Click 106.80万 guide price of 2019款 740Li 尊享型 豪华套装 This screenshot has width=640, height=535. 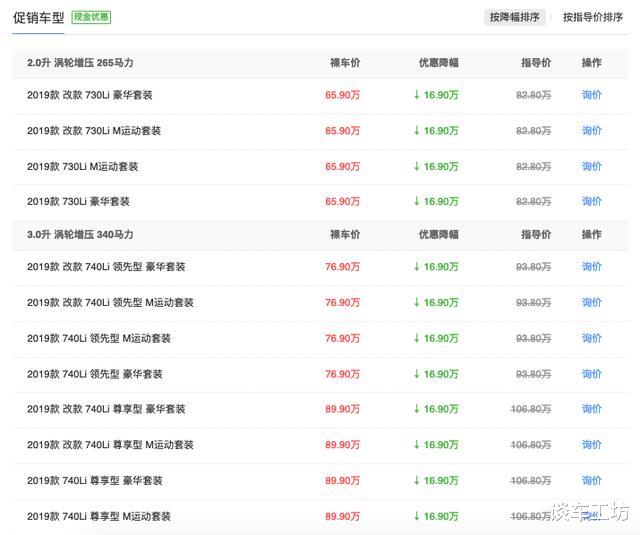[531, 481]
